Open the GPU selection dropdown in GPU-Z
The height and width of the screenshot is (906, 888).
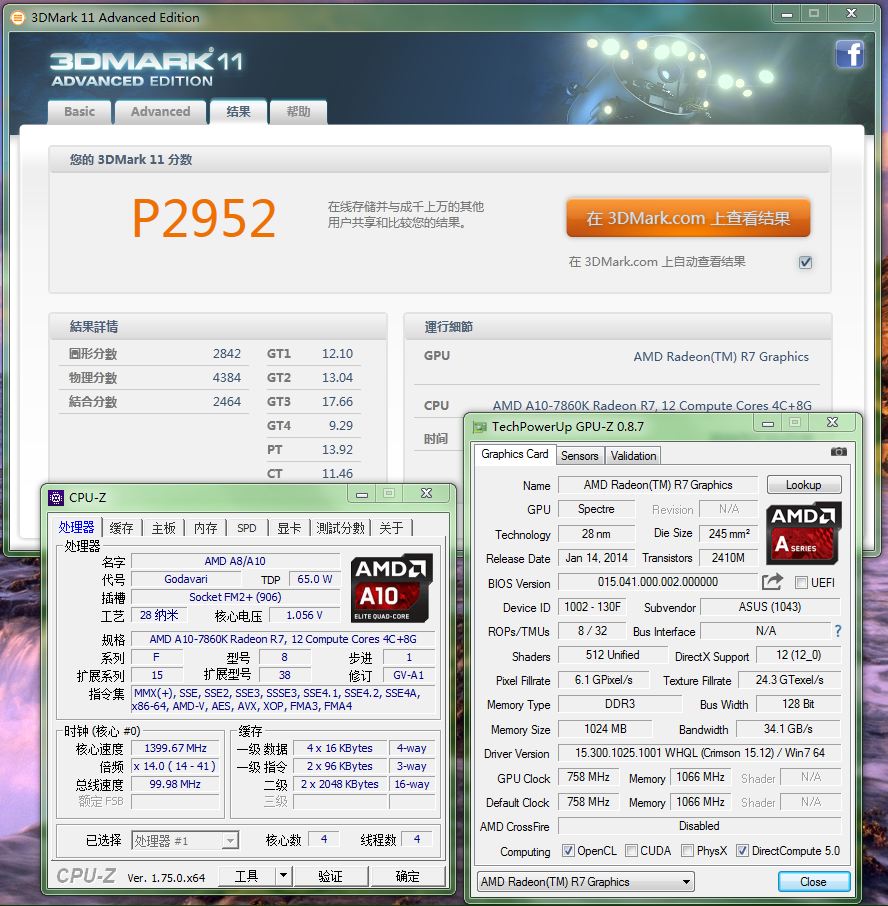(586, 882)
